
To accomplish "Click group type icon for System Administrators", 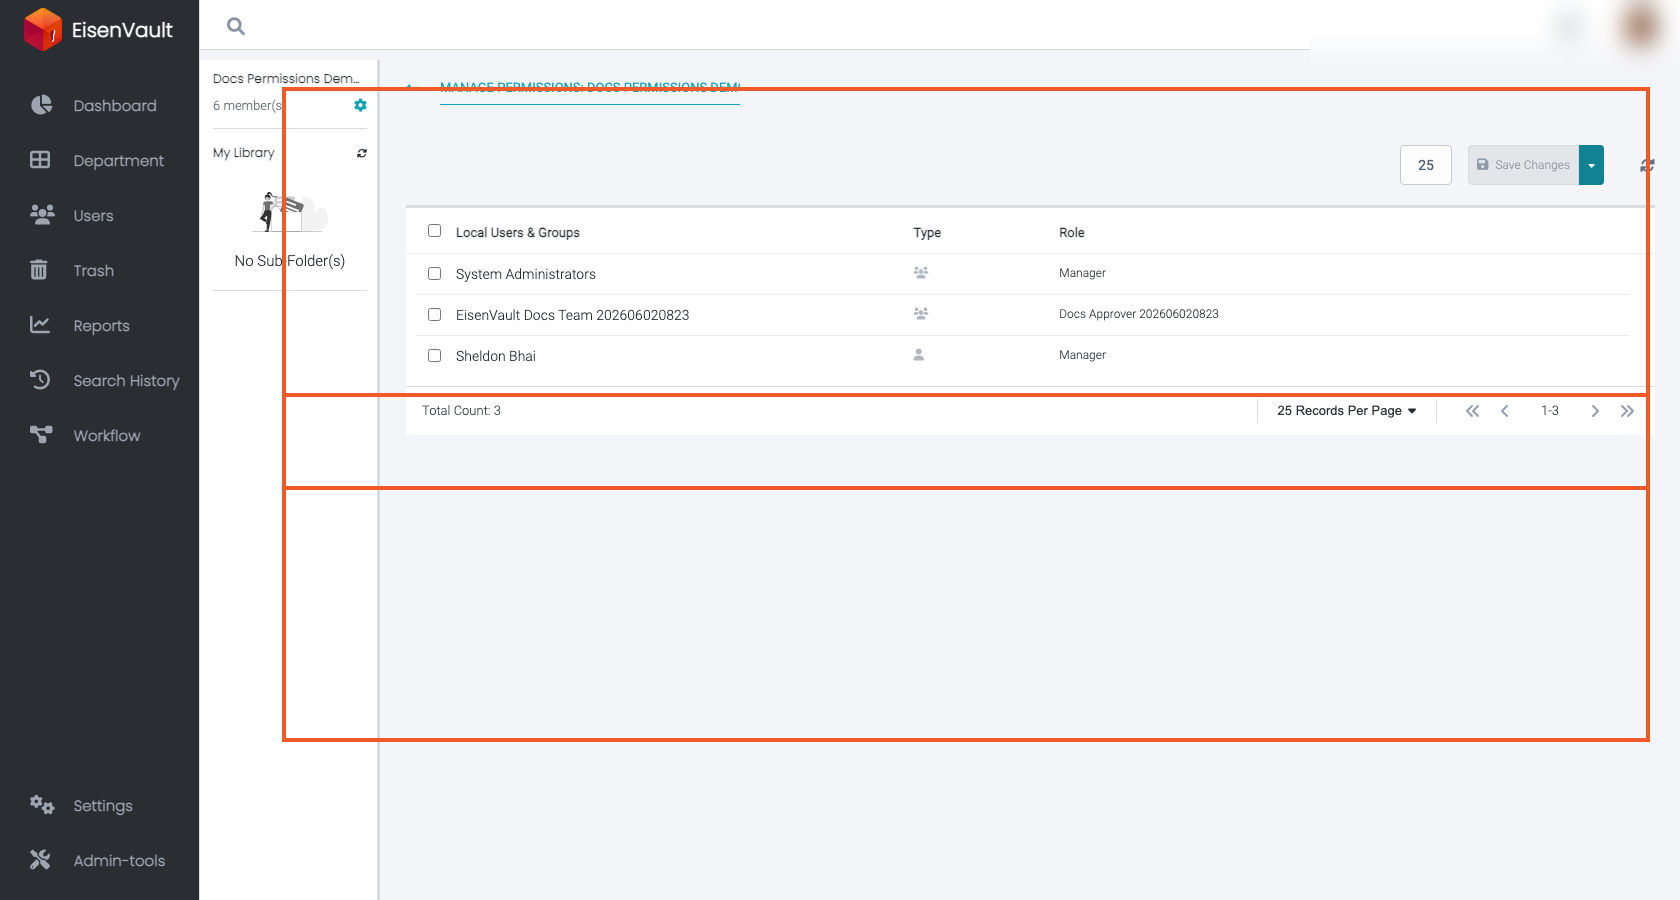I will point(921,273).
